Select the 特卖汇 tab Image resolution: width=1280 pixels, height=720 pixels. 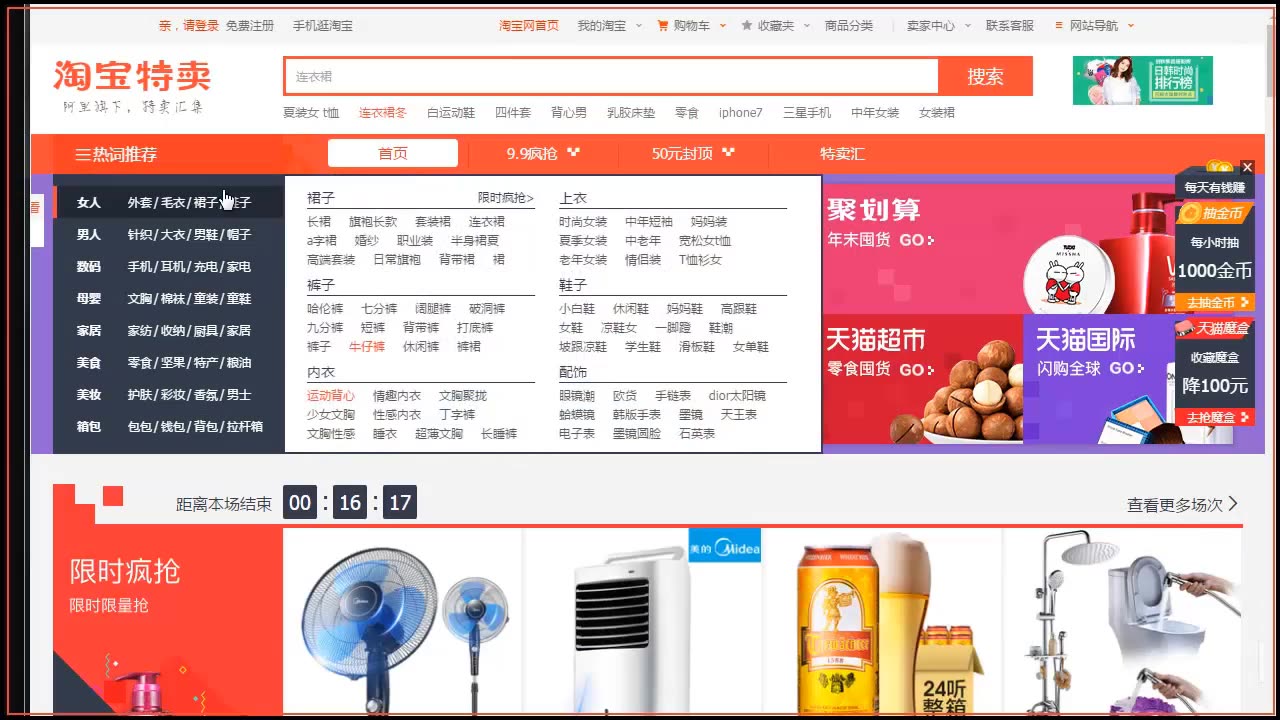842,153
